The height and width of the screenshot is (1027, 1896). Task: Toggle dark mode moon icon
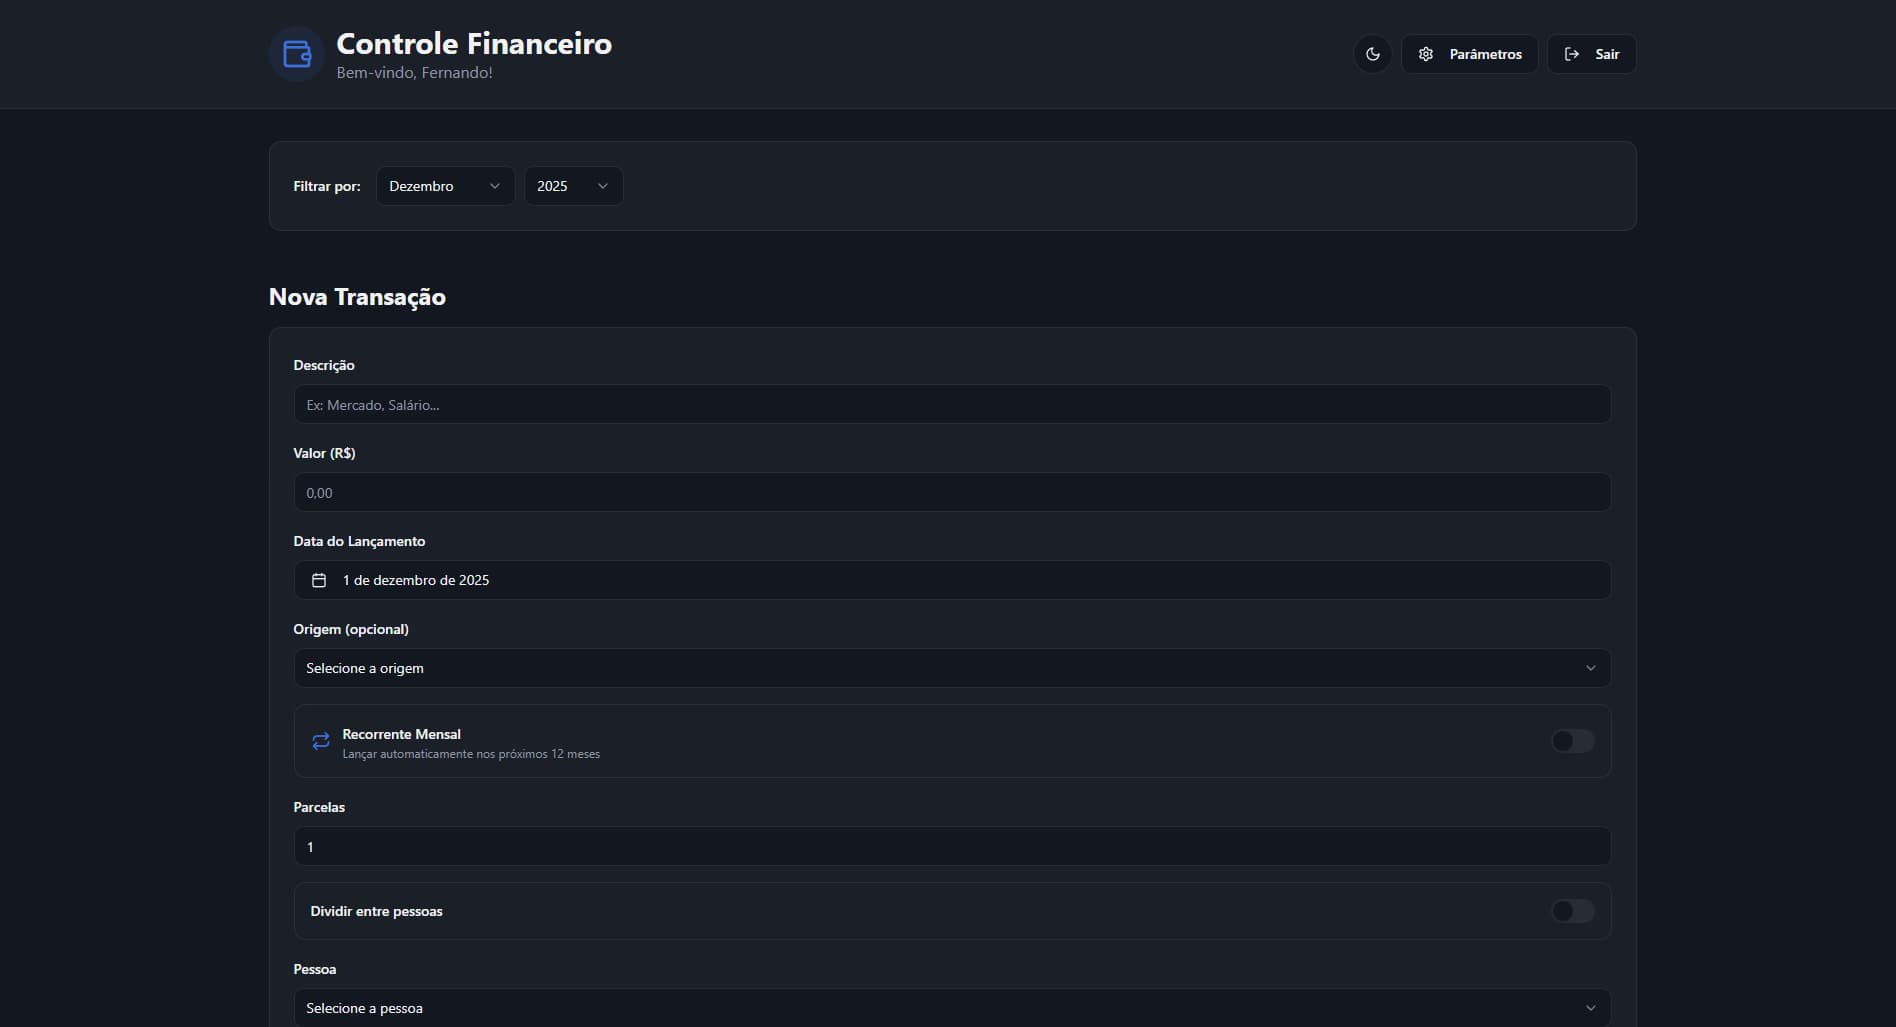1372,54
